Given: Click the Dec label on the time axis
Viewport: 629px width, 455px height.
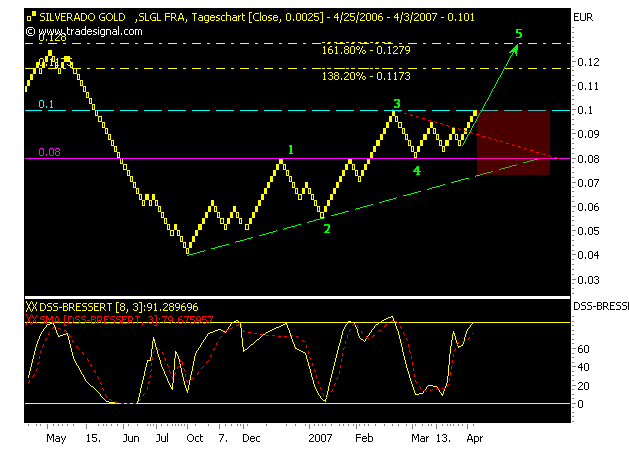Looking at the screenshot, I should [x=251, y=438].
